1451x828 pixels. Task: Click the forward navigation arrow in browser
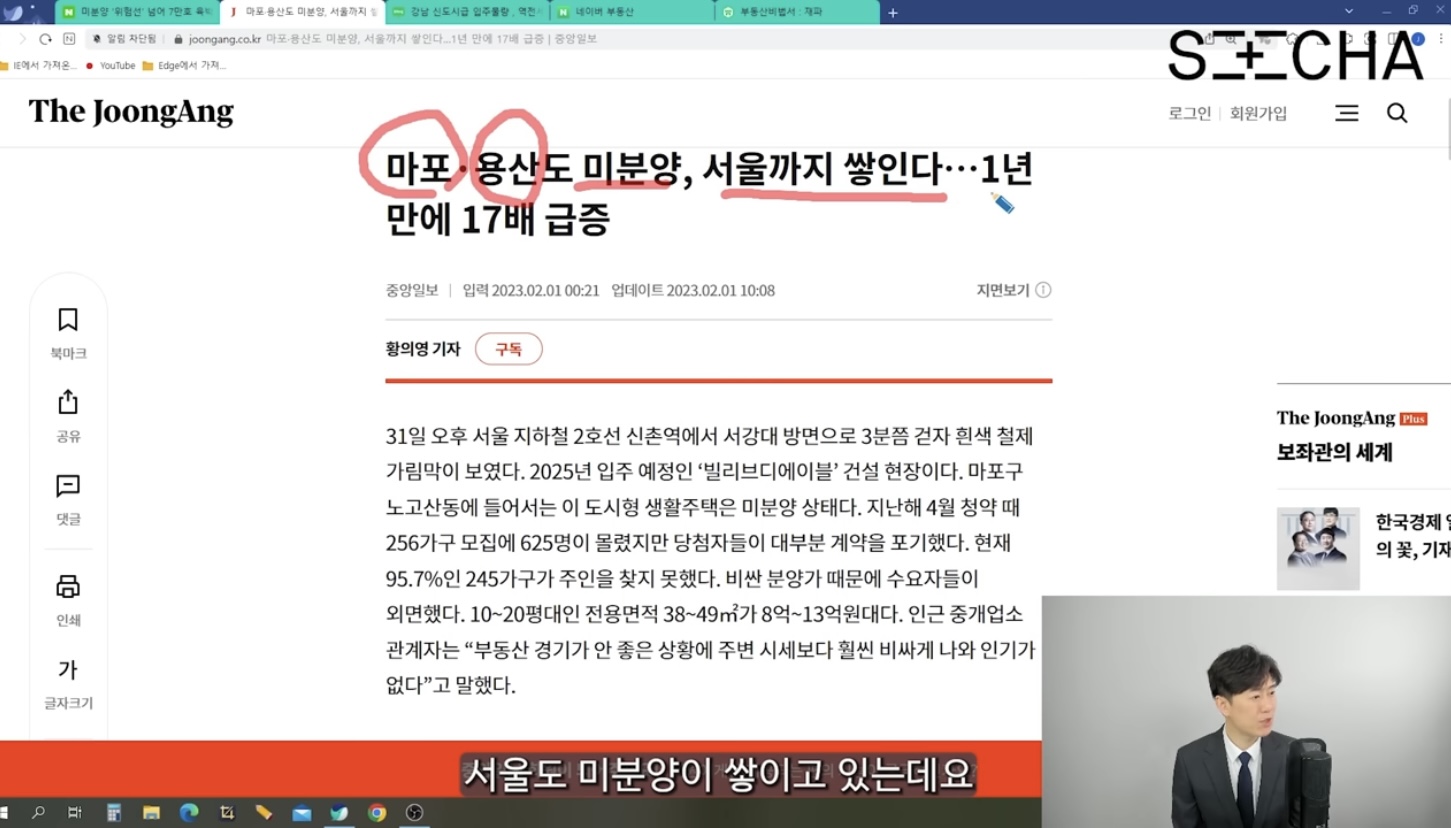22,39
